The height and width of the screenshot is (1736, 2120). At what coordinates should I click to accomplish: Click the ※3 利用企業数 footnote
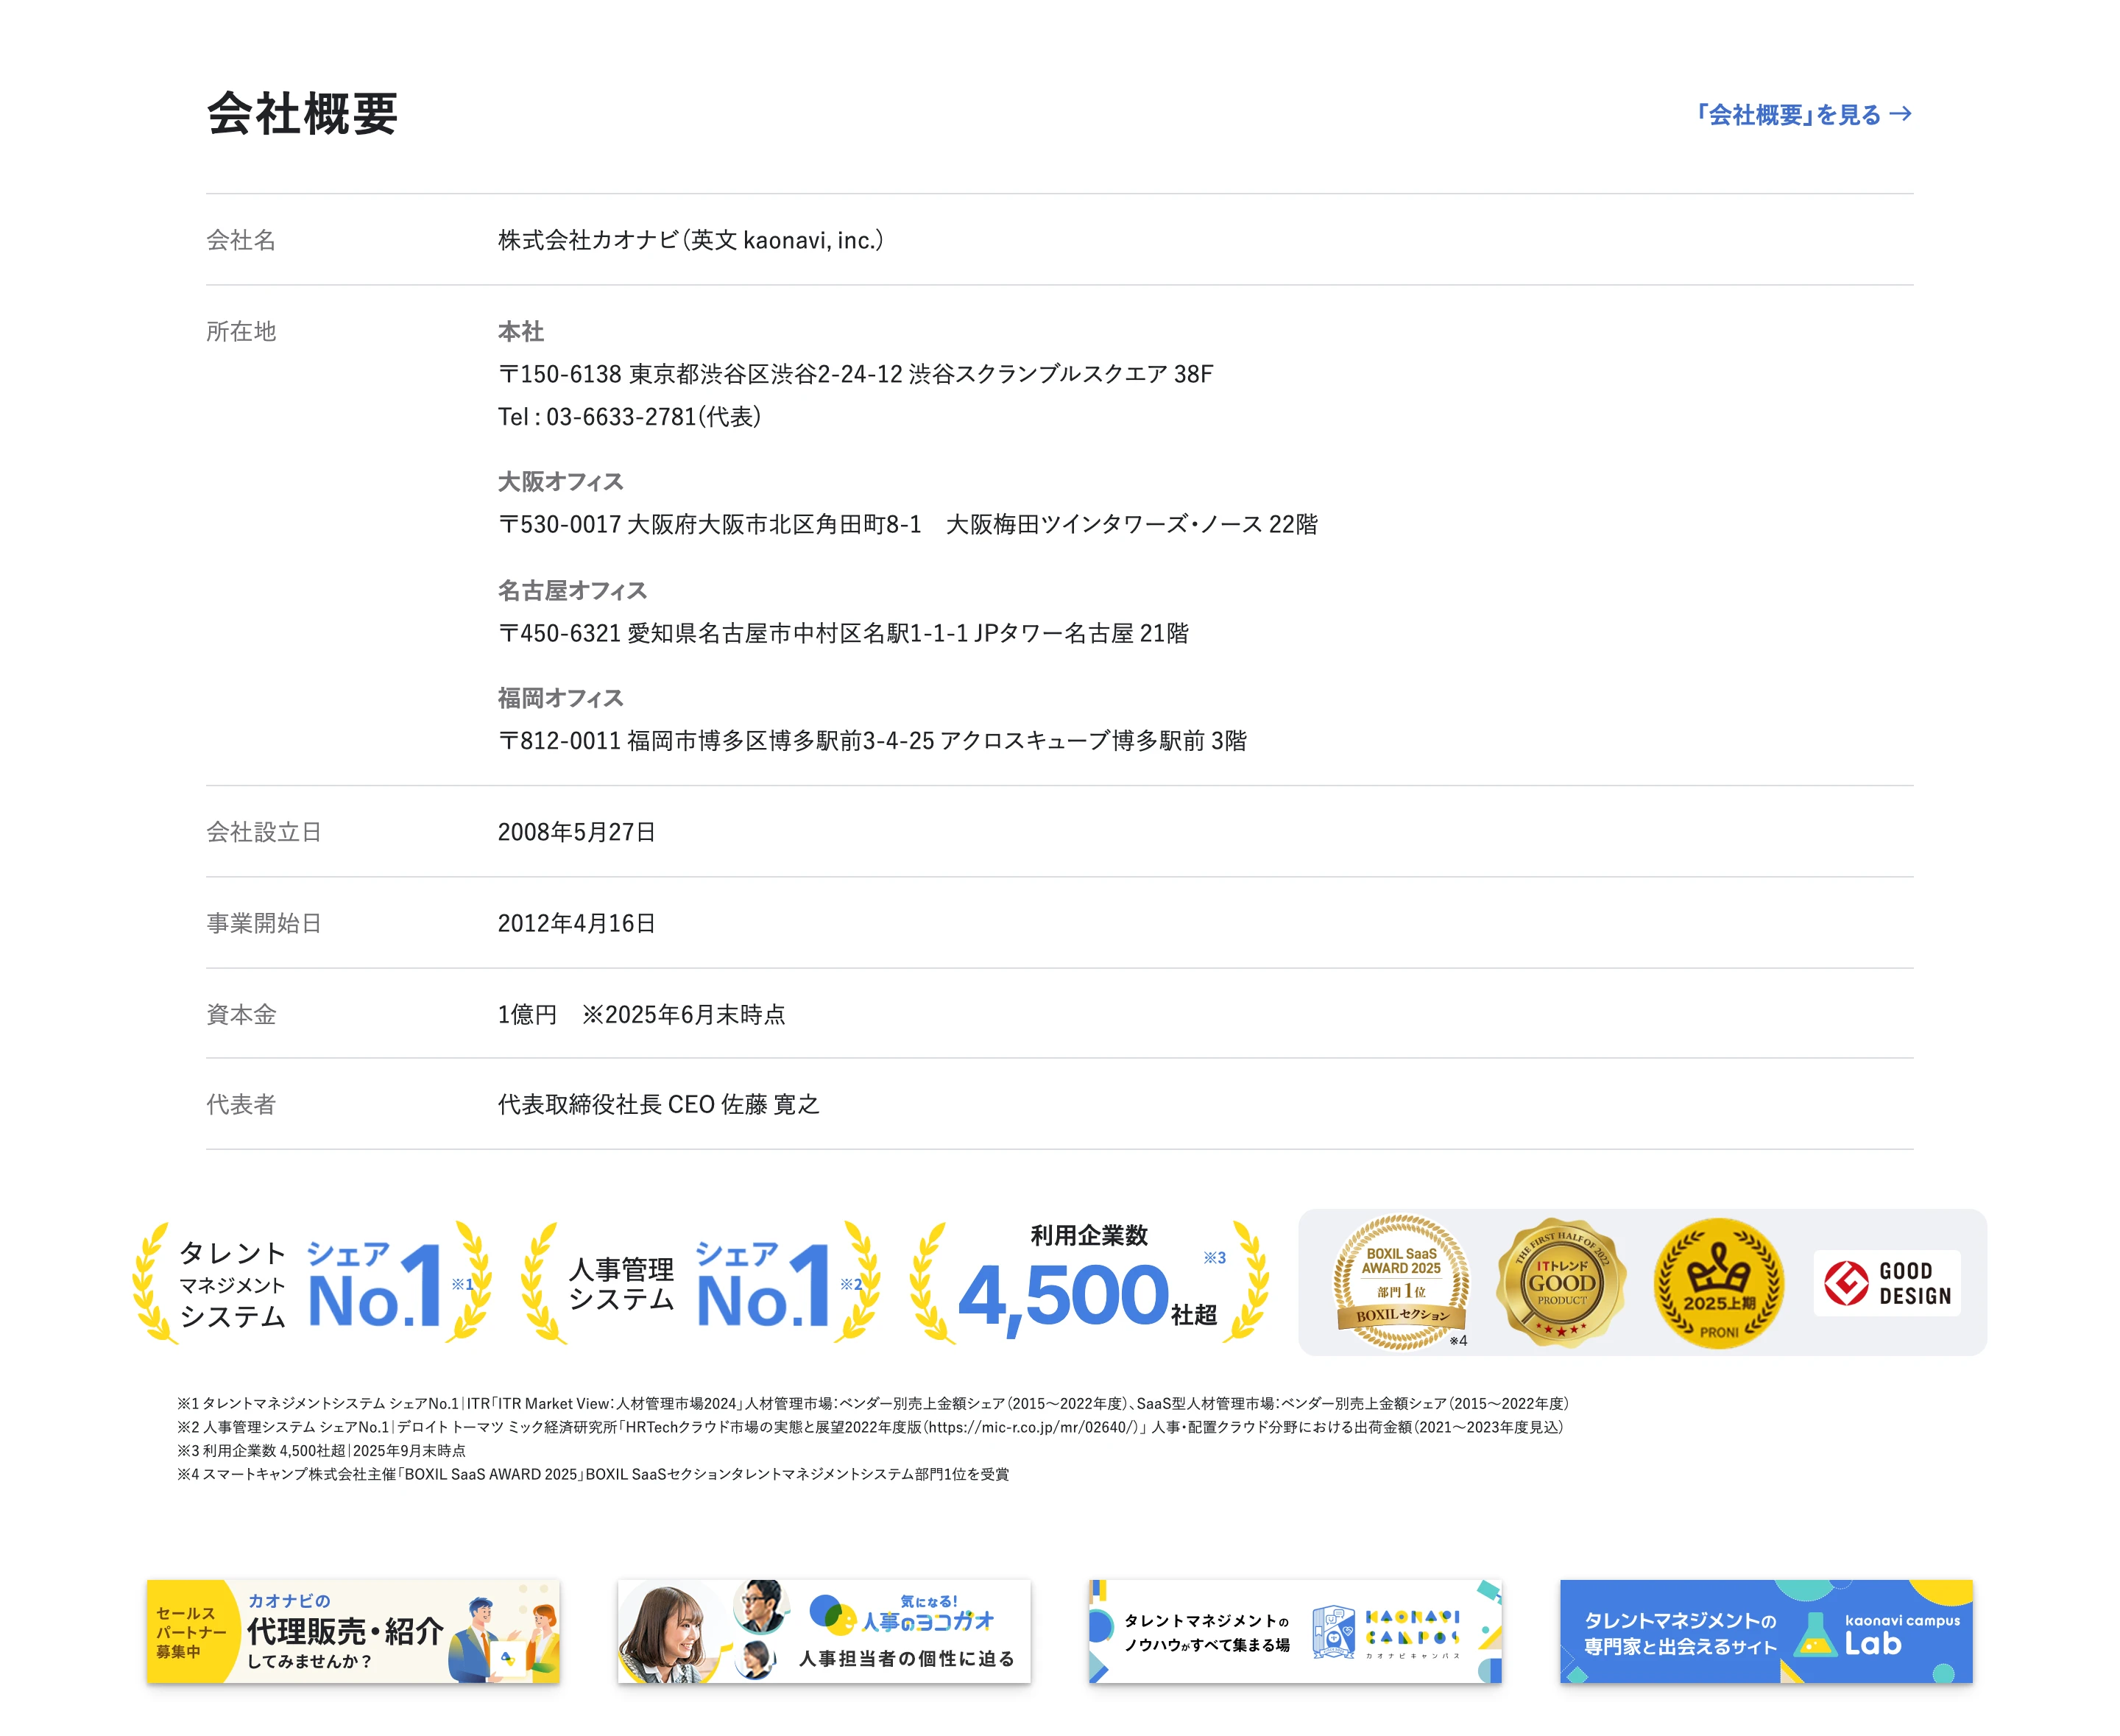[x=321, y=1451]
